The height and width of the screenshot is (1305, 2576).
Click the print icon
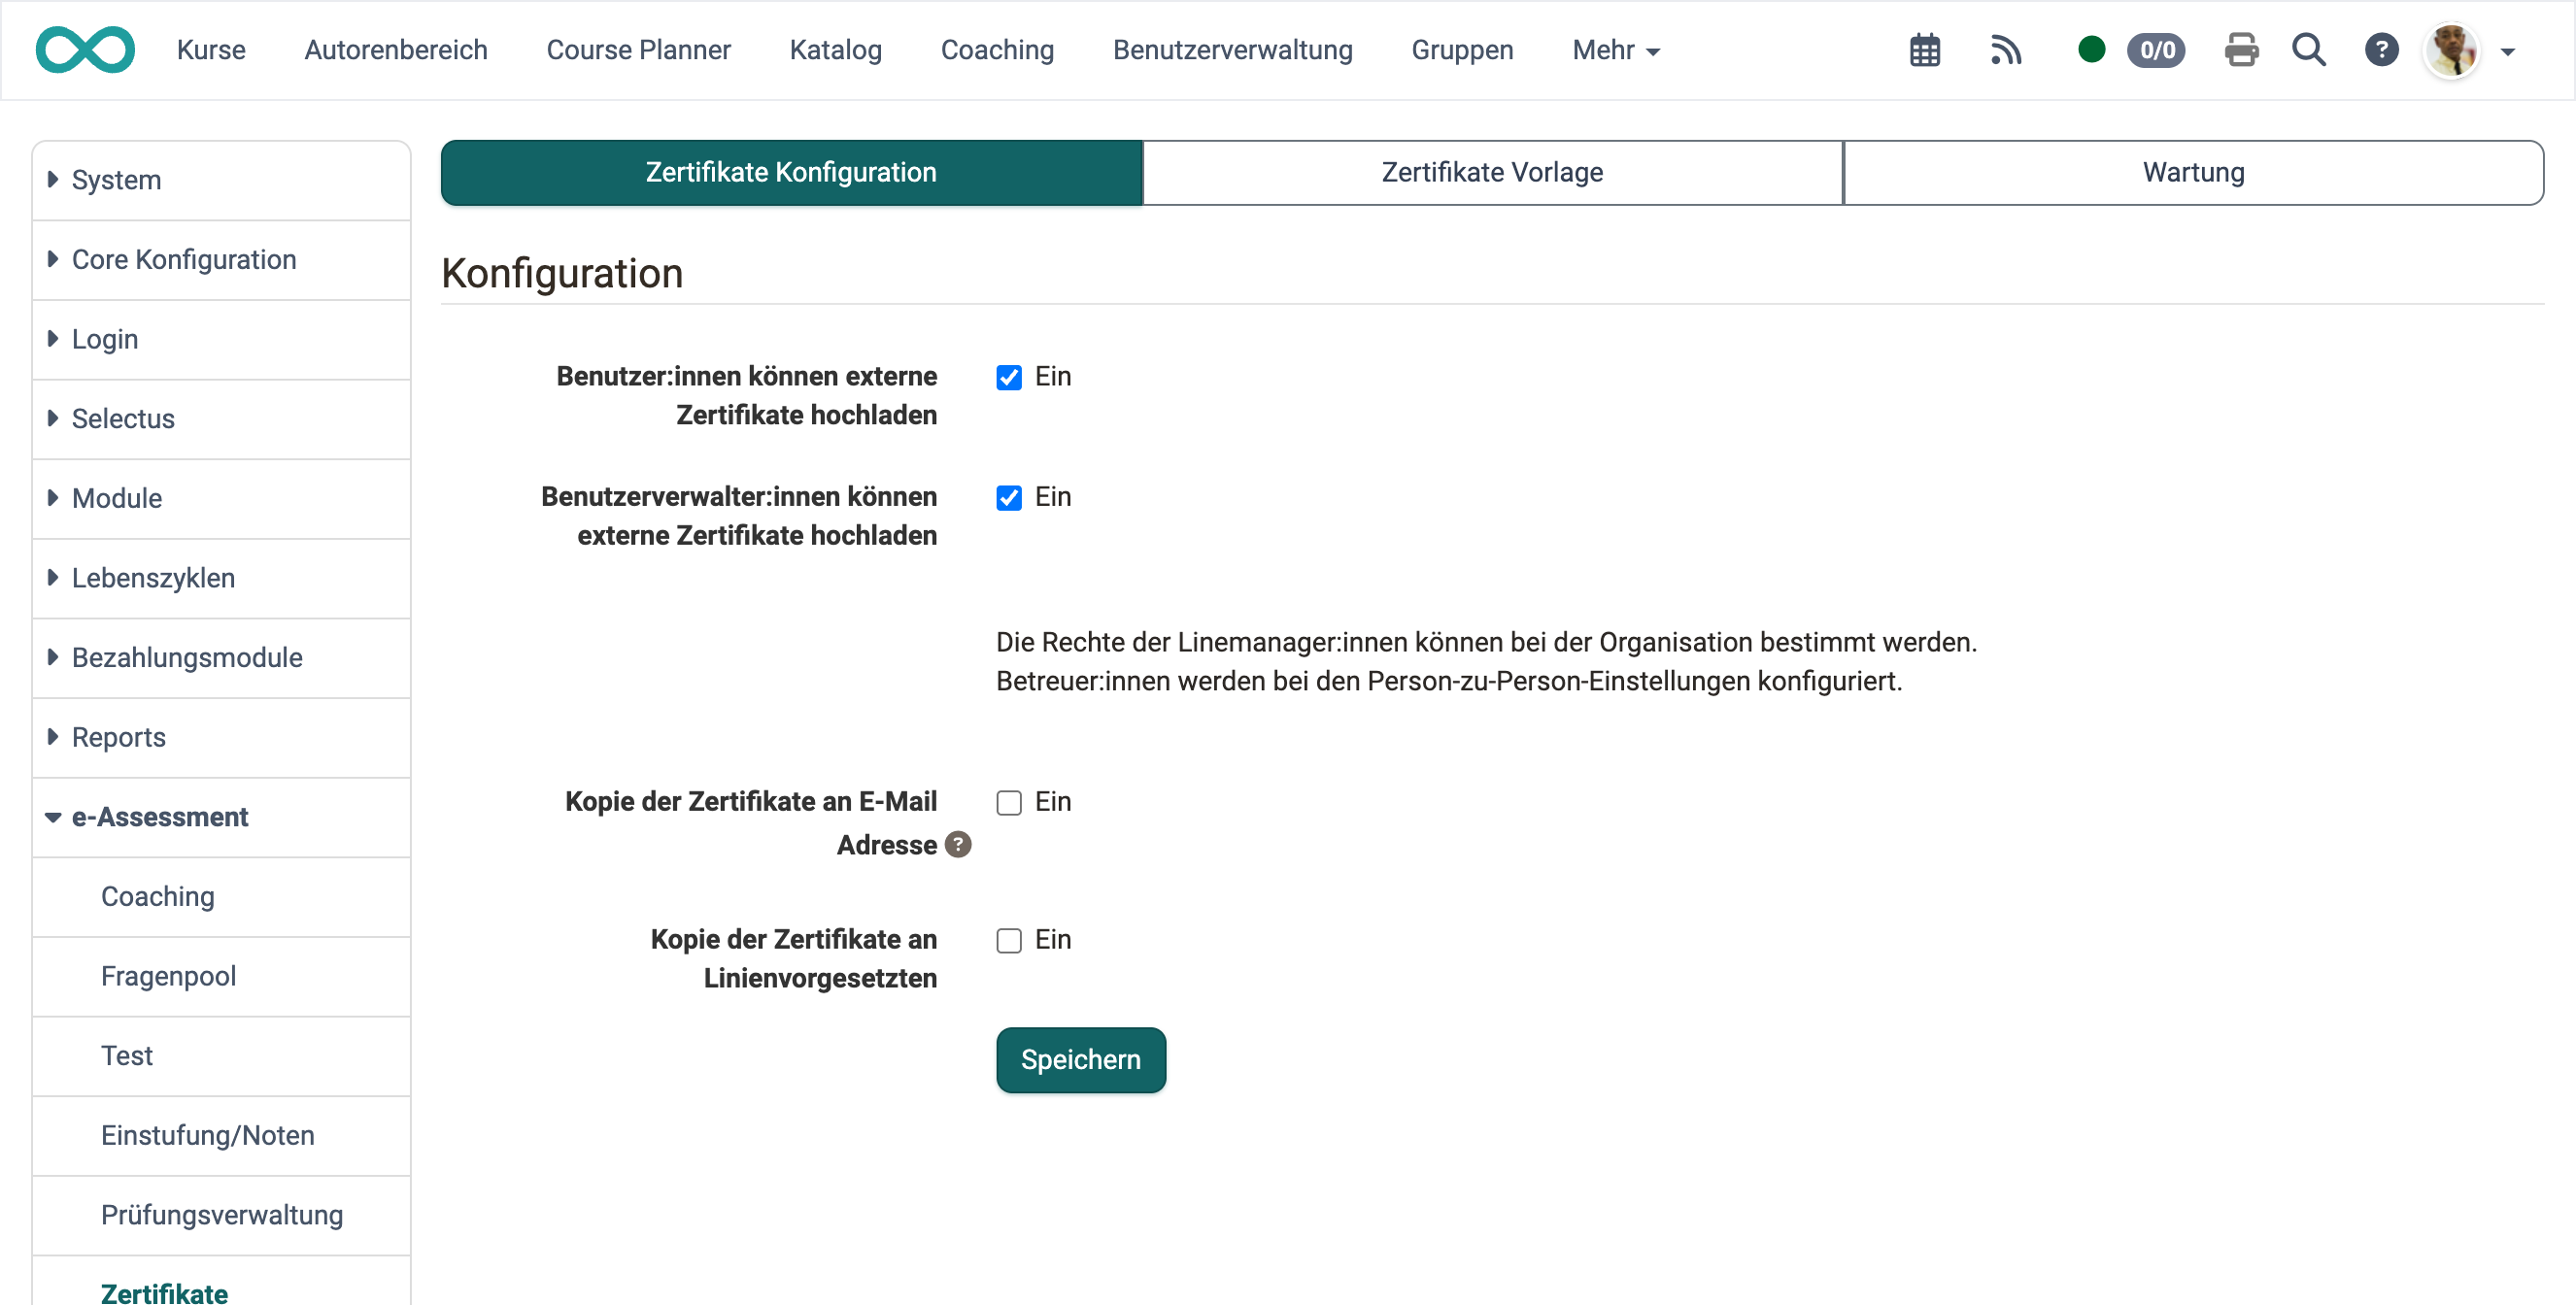(2241, 50)
